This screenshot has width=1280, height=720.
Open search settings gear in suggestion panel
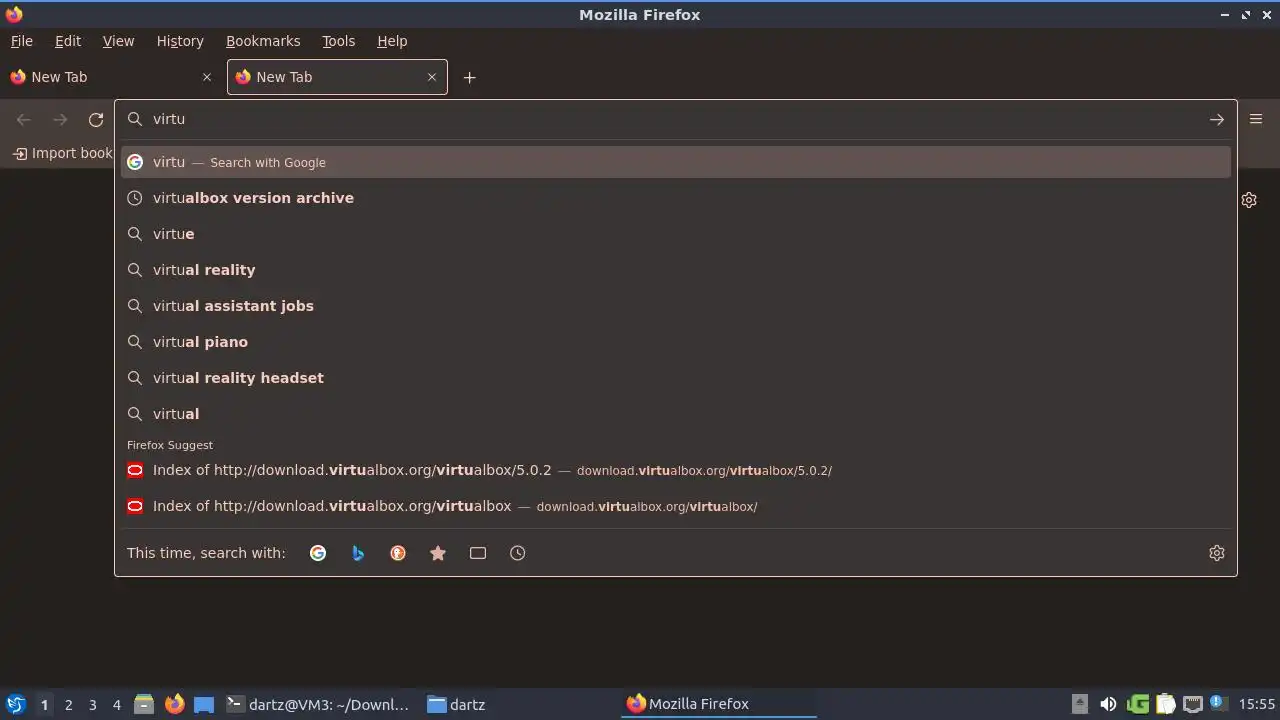[x=1217, y=553]
